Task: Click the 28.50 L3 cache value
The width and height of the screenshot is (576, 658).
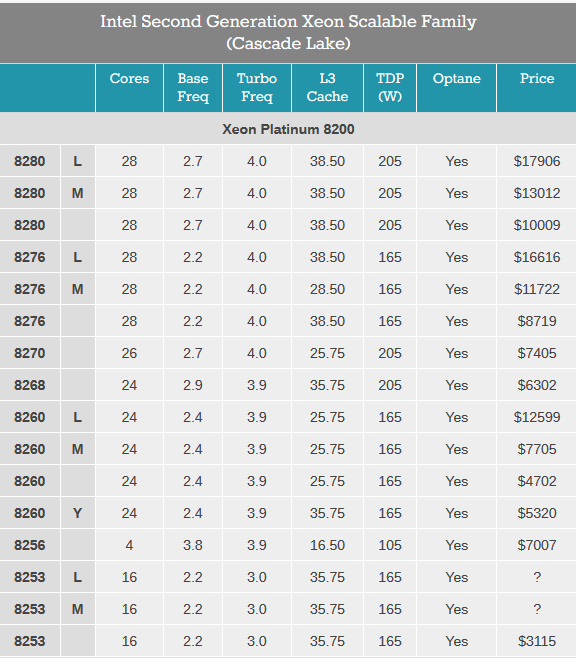Action: (327, 289)
